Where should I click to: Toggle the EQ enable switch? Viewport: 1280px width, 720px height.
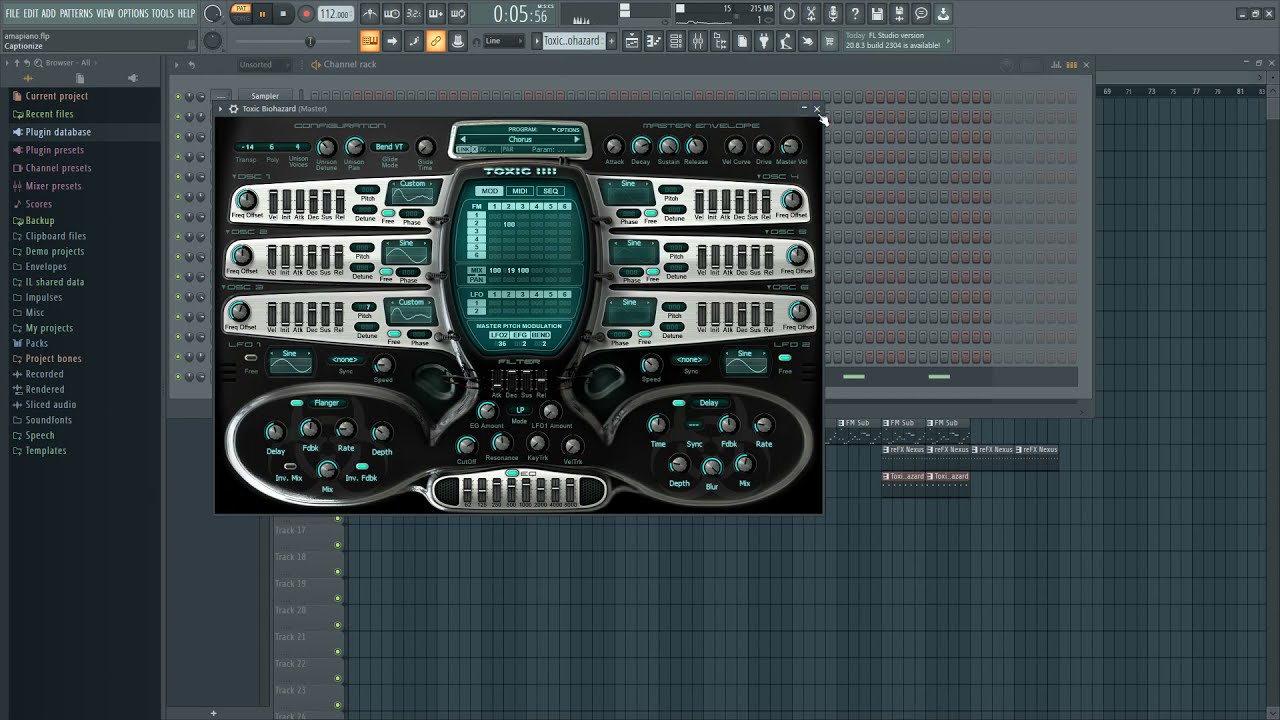(x=512, y=473)
